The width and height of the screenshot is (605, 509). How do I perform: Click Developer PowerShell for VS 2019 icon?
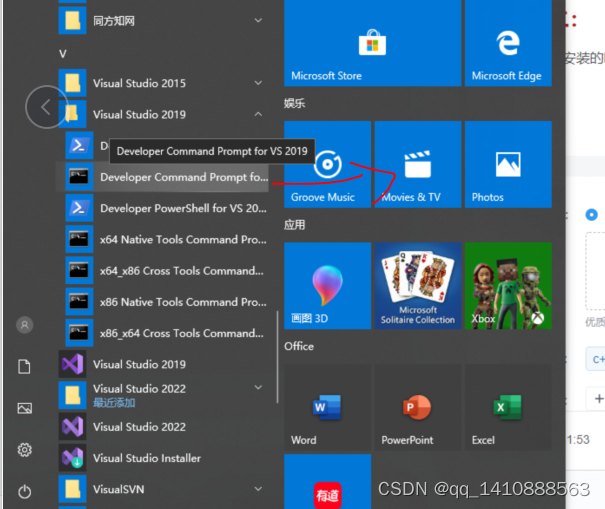click(x=79, y=208)
